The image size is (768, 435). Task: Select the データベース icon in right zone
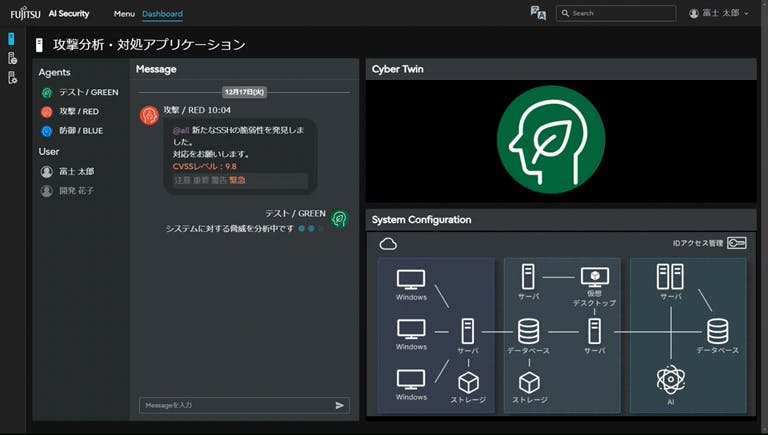[x=718, y=331]
